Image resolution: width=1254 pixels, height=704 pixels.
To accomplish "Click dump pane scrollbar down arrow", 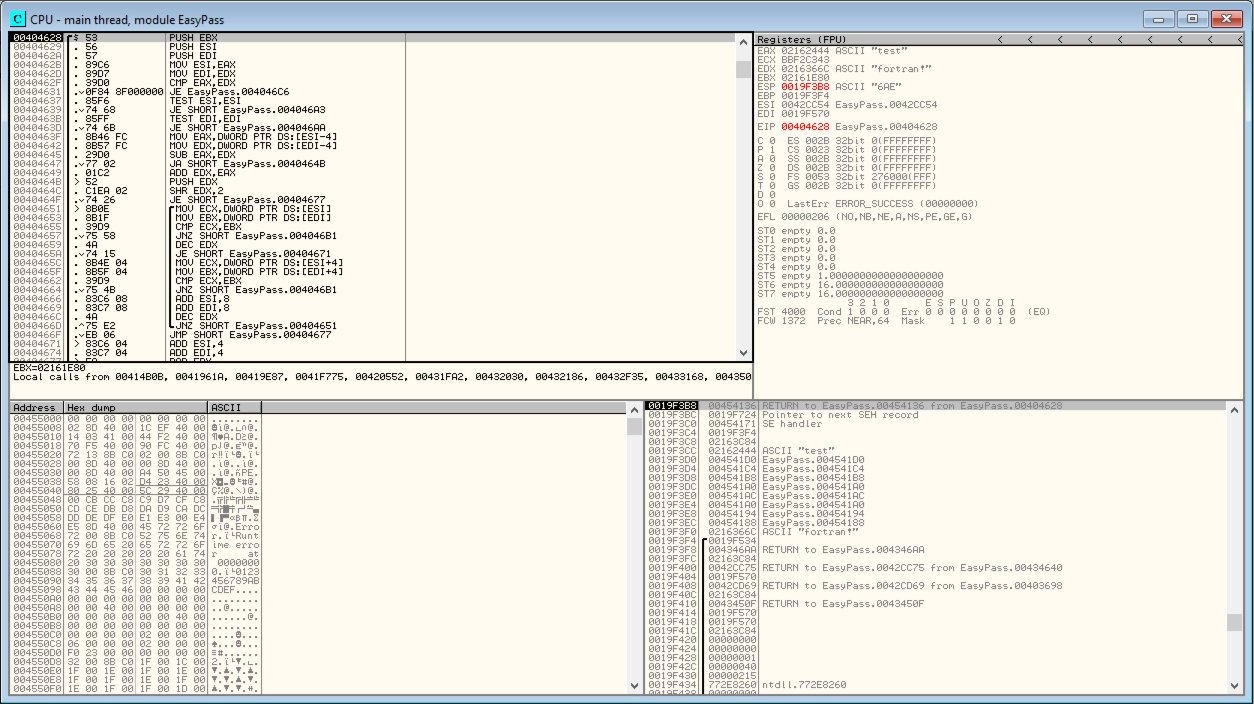I will [x=634, y=686].
